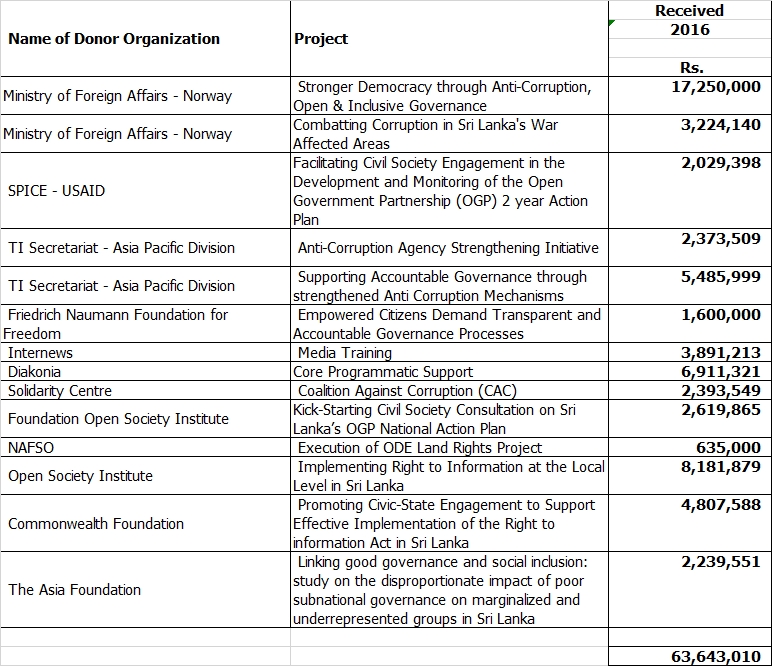Select the '2016' year cell

(689, 30)
